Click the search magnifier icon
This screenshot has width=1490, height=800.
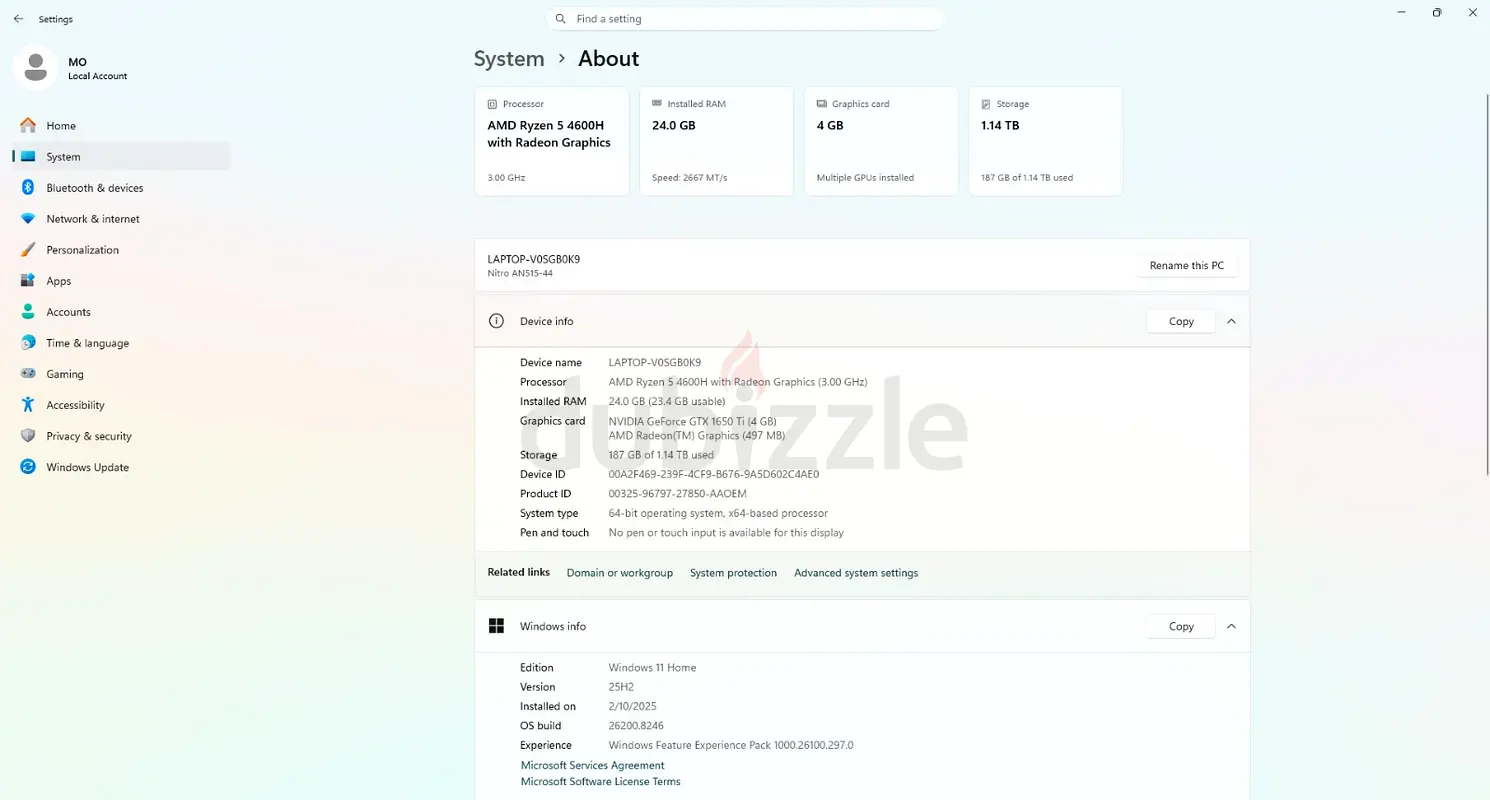(561, 19)
